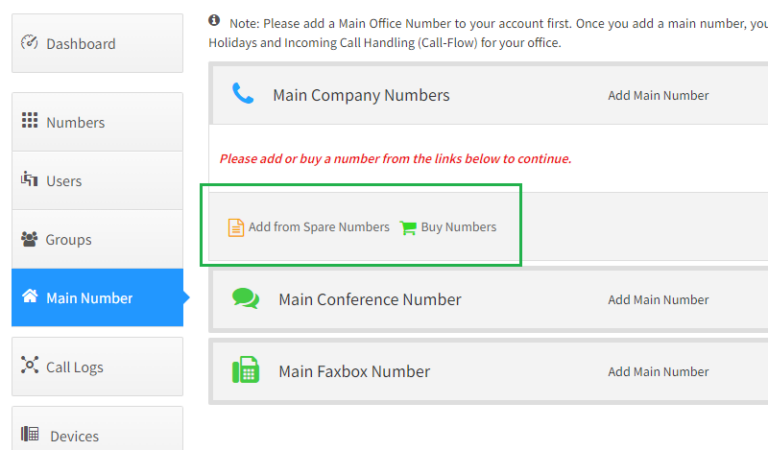Click Add from Spare Numbers link
This screenshot has width=768, height=450.
(x=319, y=227)
